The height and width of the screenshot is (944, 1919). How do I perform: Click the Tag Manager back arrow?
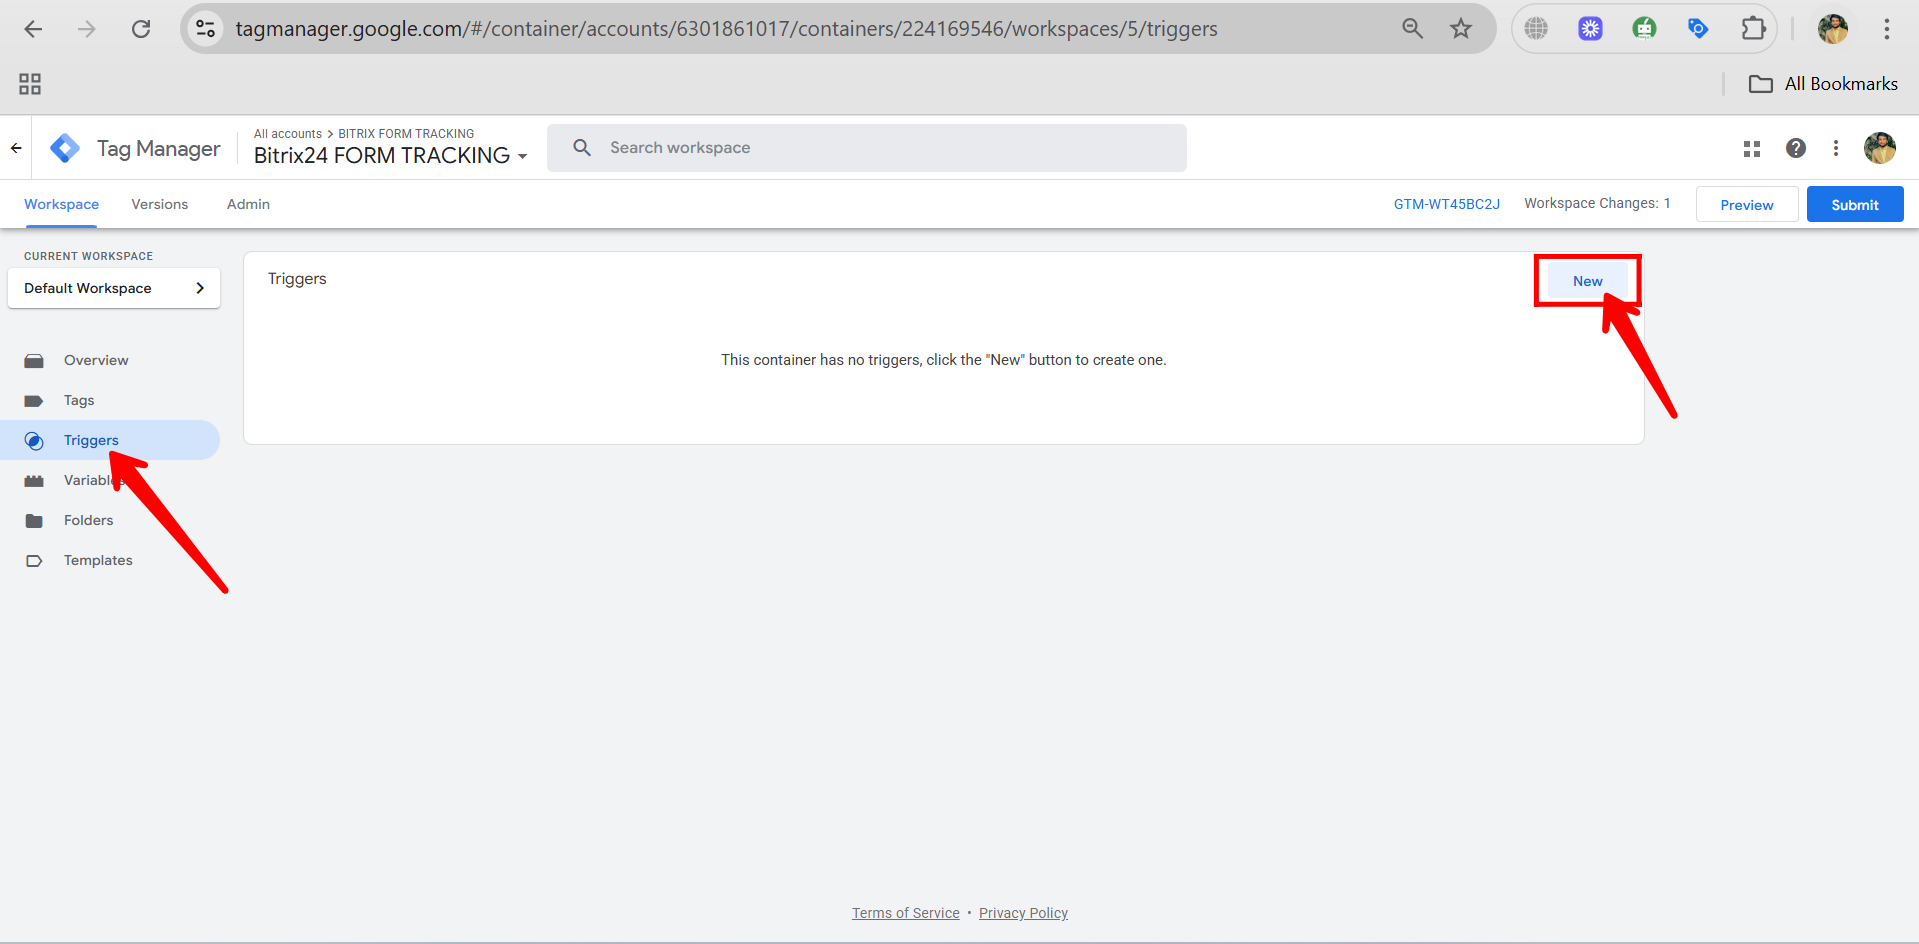click(x=16, y=148)
